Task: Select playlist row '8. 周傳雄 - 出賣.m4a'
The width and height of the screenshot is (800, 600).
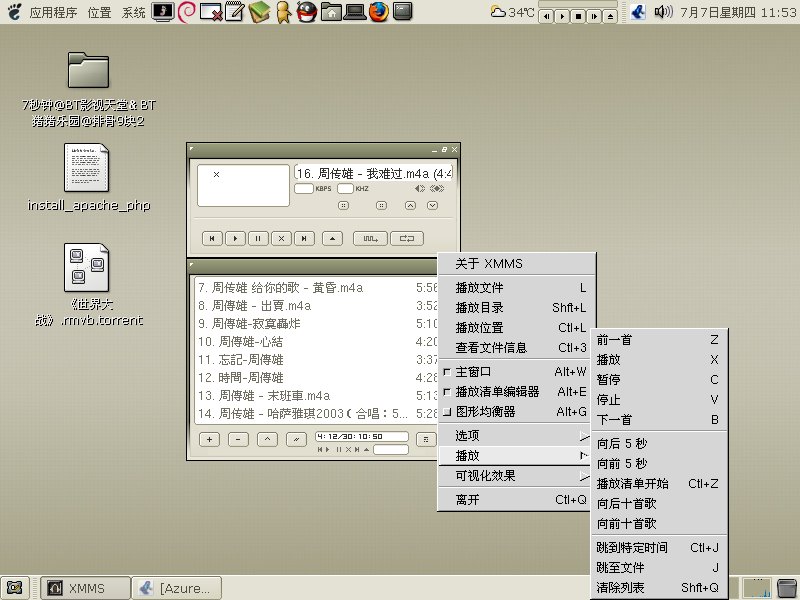Action: pyautogui.click(x=316, y=306)
